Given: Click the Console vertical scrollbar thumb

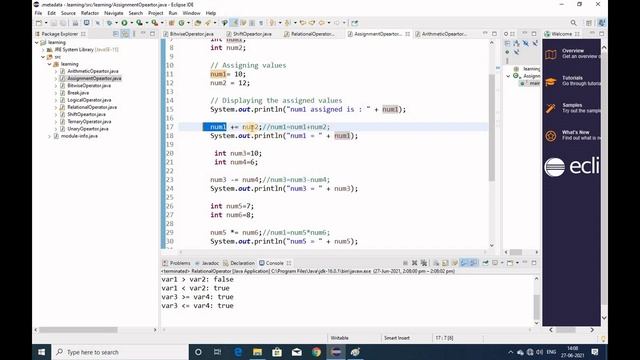Looking at the screenshot, I should (537, 307).
